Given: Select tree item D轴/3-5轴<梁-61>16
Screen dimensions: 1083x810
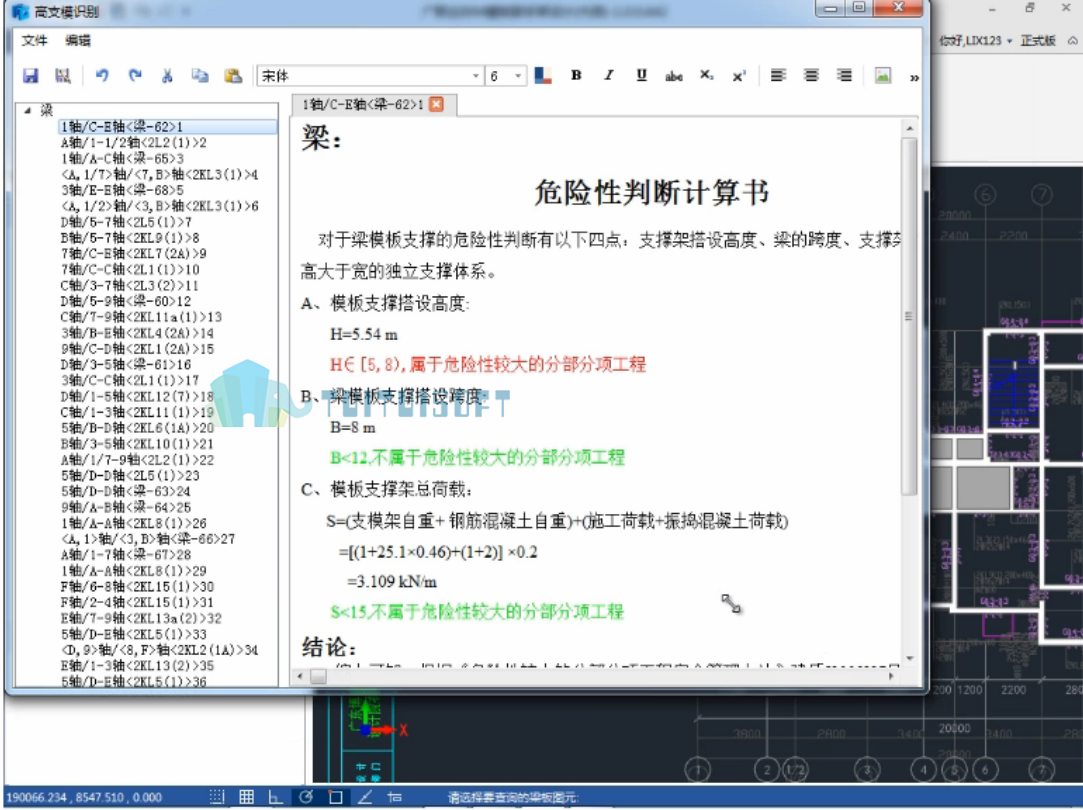Looking at the screenshot, I should tap(126, 365).
